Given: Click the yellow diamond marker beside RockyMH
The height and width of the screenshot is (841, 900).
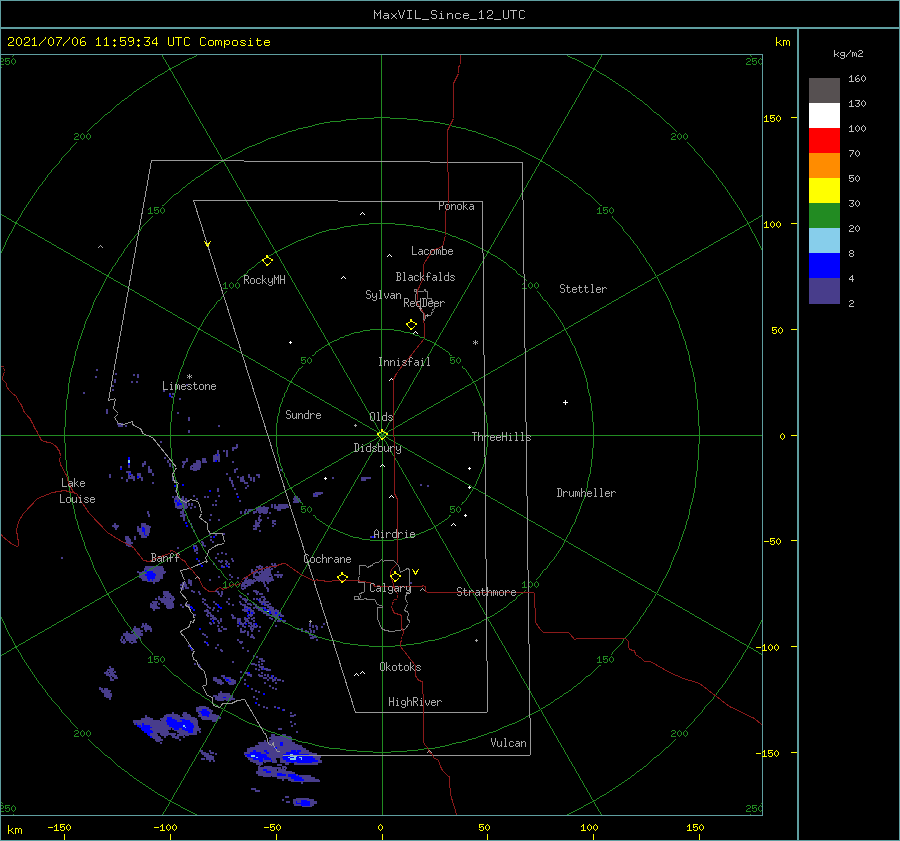Looking at the screenshot, I should tap(267, 261).
